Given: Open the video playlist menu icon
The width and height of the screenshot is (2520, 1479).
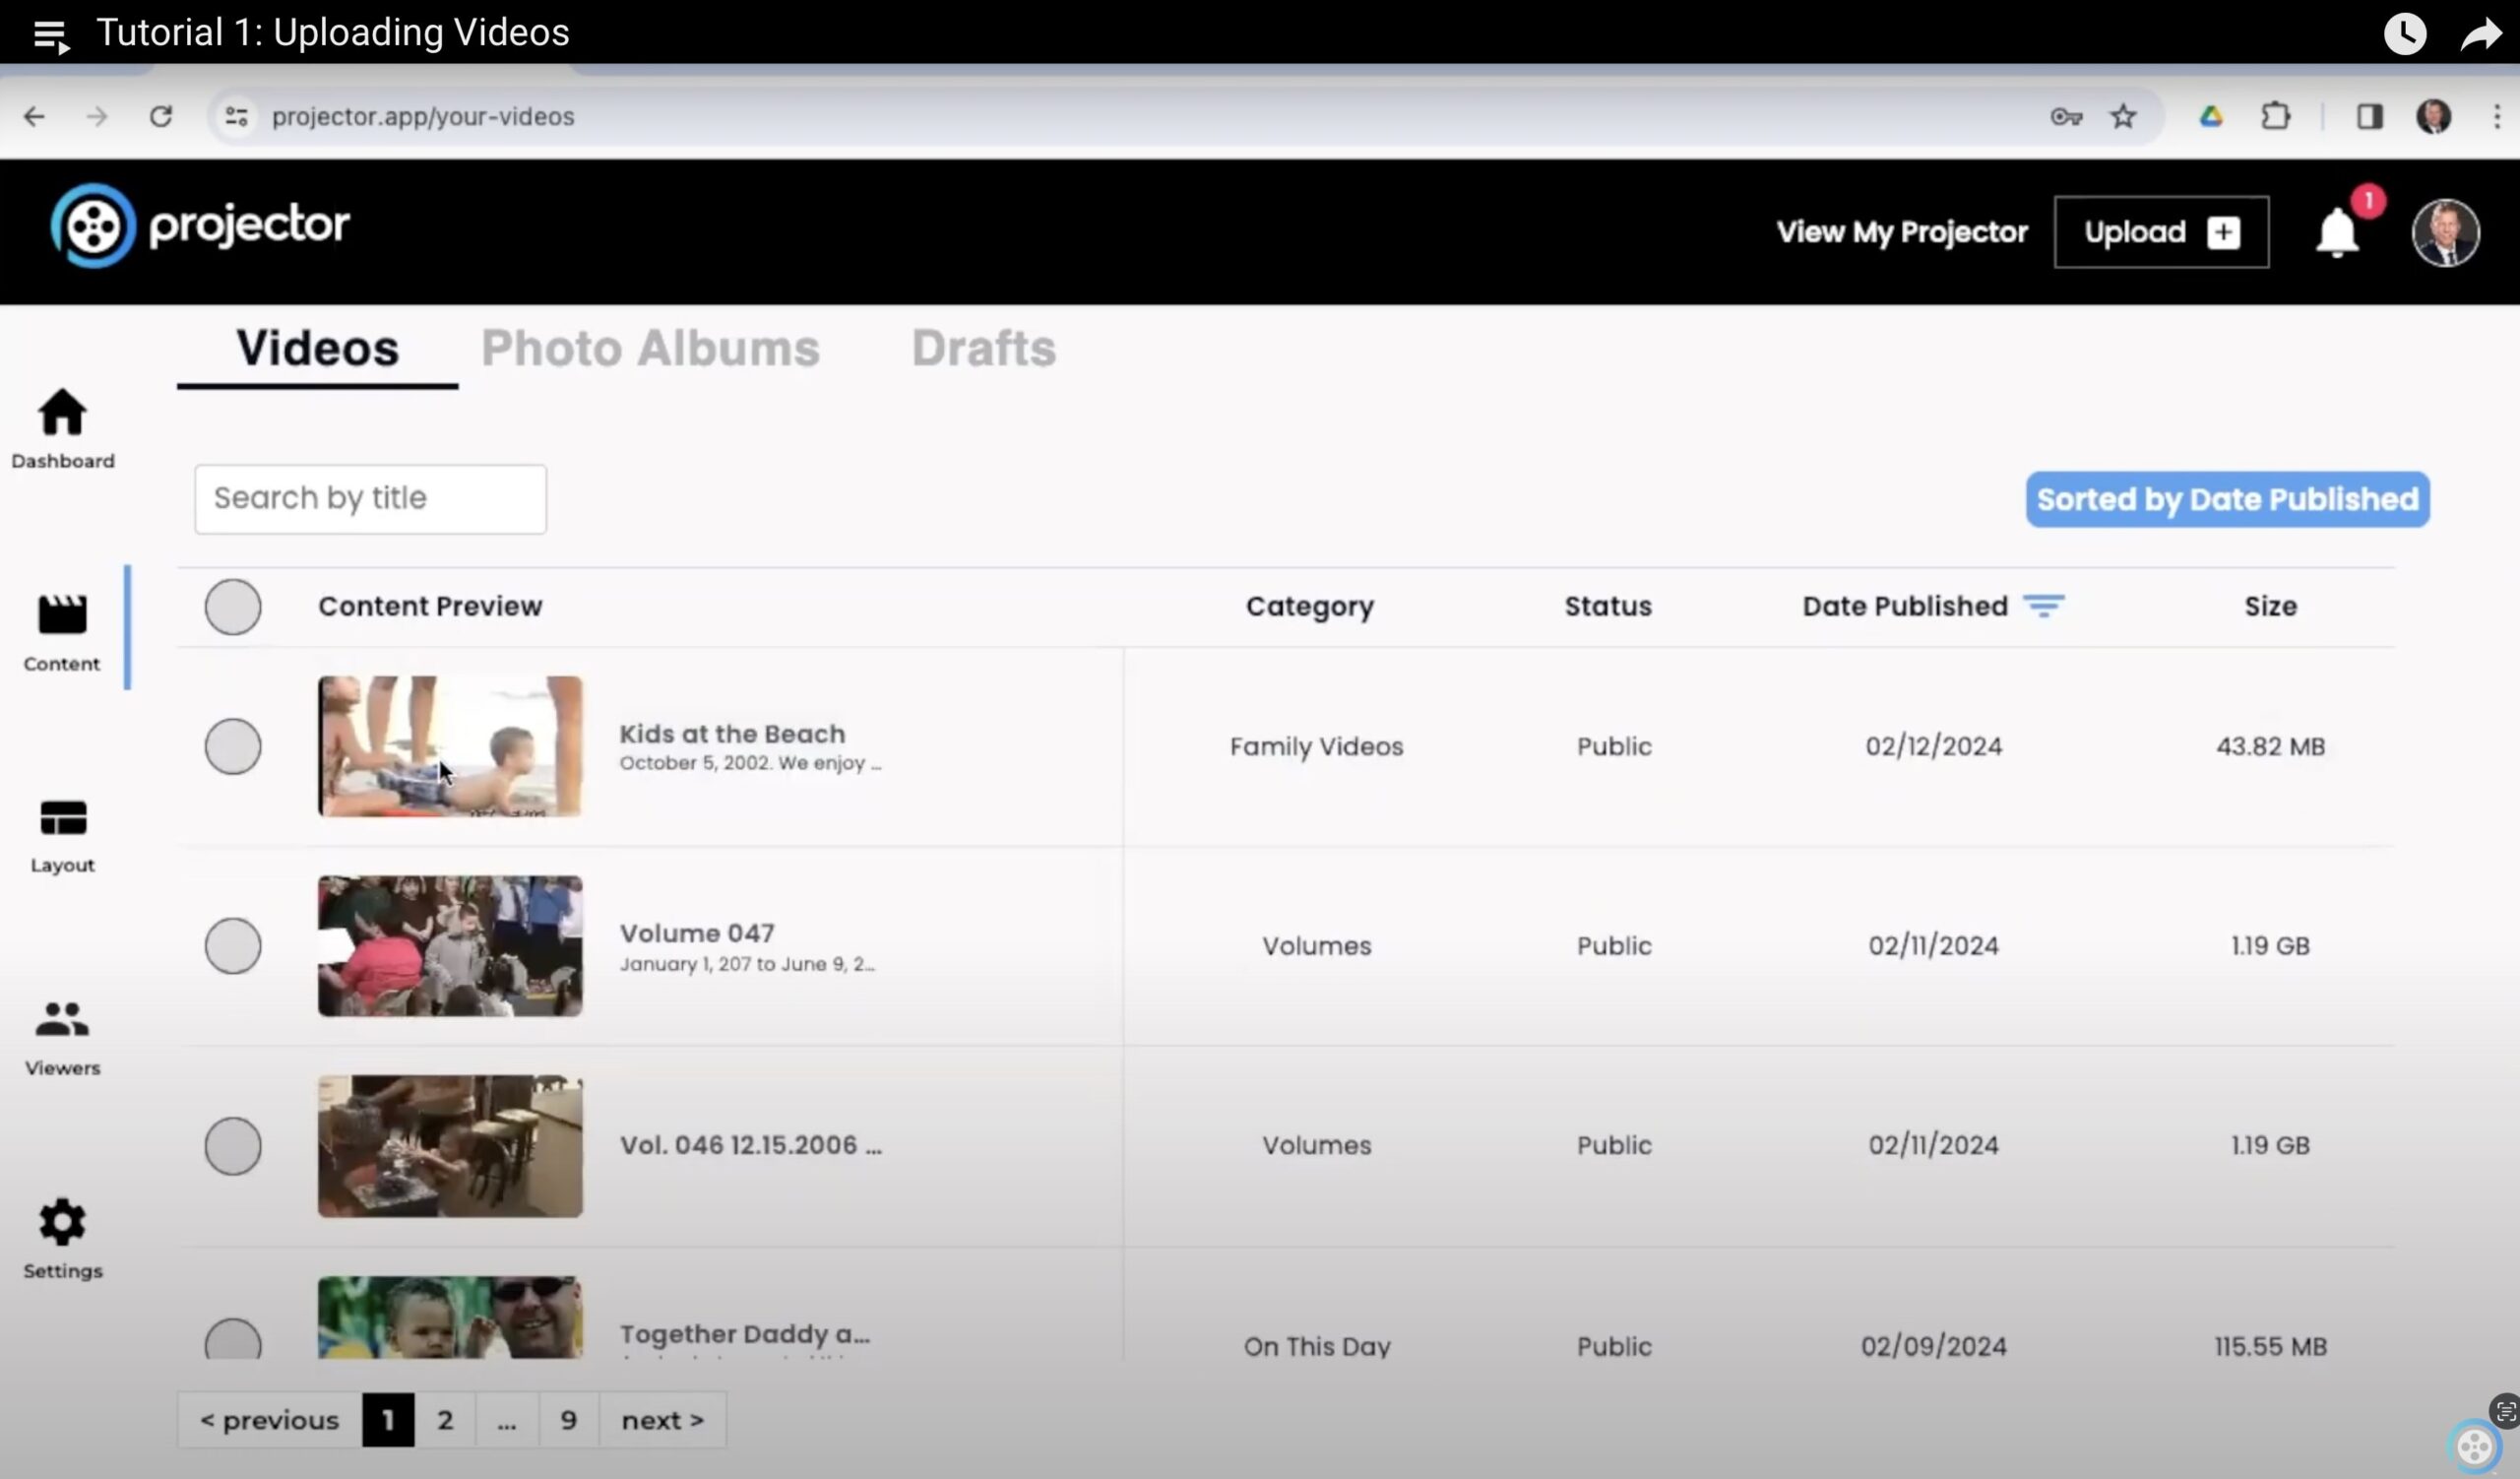Looking at the screenshot, I should (50, 36).
